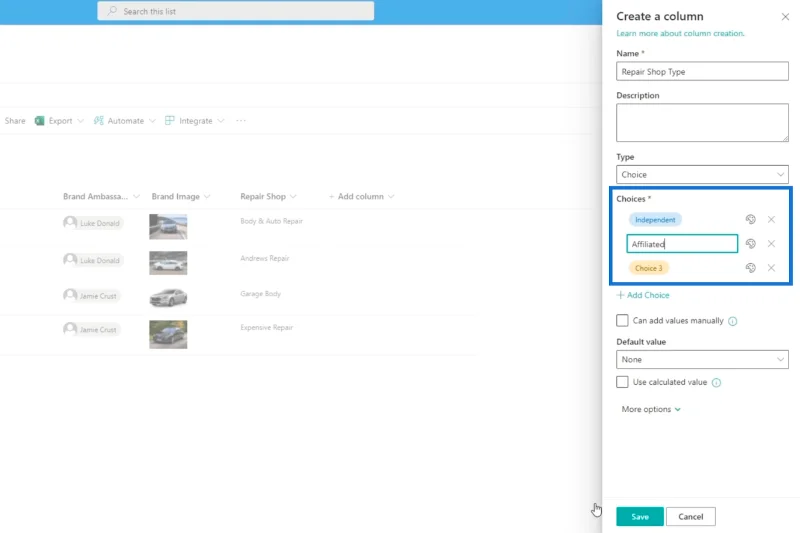
Task: Click the Integrate icon
Action: [170, 121]
